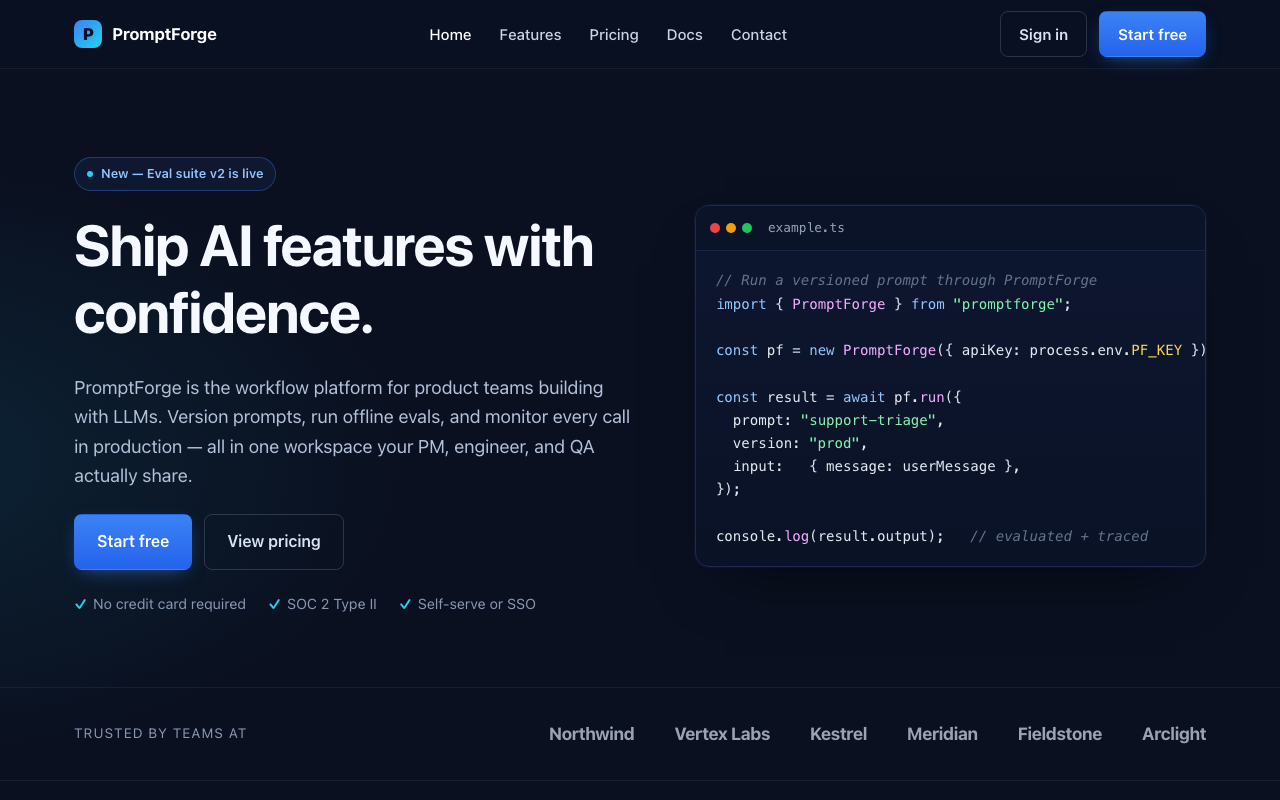Click the PromptForge brand name
This screenshot has height=800, width=1280.
(164, 34)
